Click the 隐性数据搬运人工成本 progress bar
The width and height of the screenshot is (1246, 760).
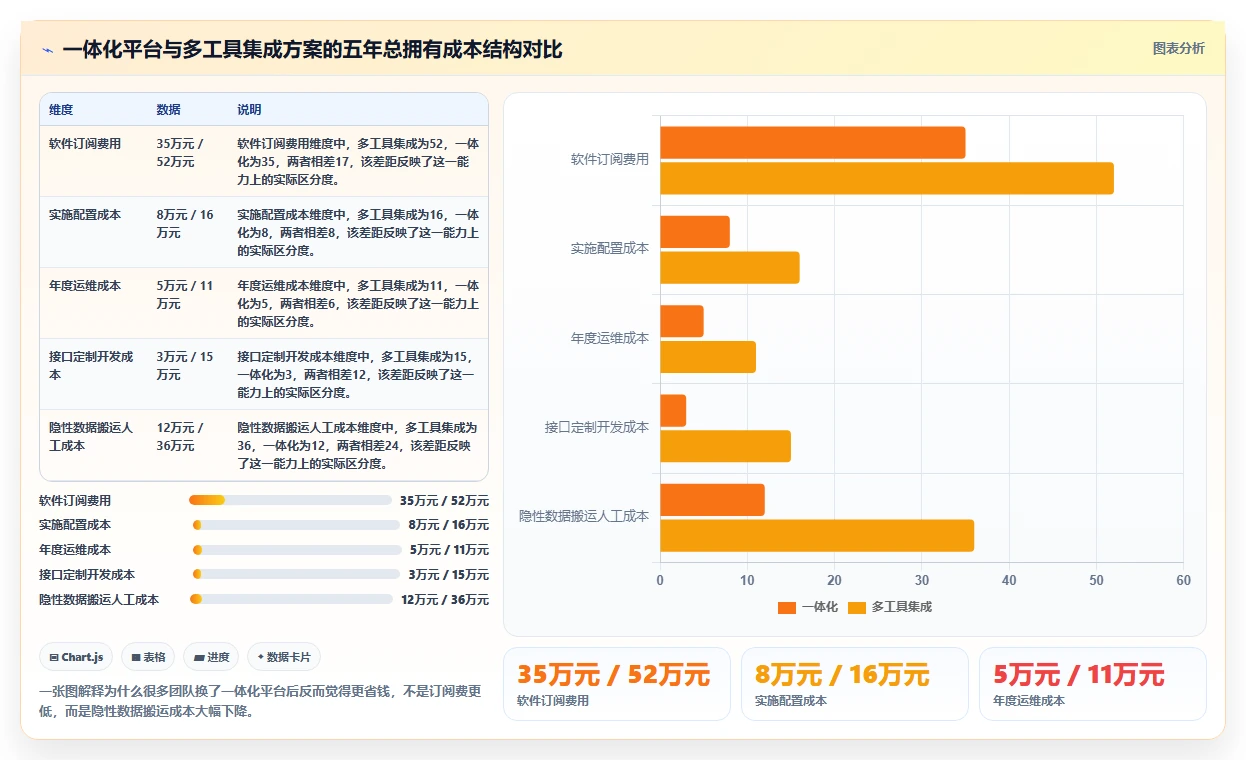291,600
